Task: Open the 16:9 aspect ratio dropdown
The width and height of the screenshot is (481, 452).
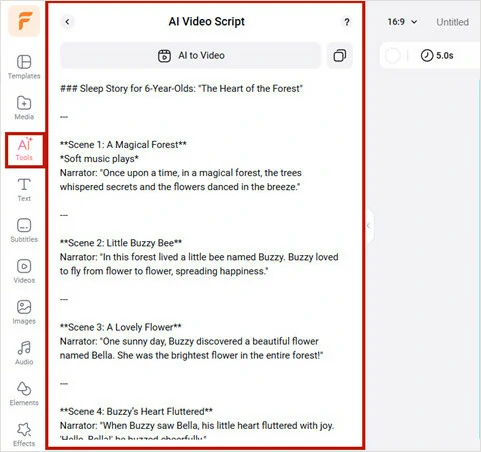Action: coord(402,22)
